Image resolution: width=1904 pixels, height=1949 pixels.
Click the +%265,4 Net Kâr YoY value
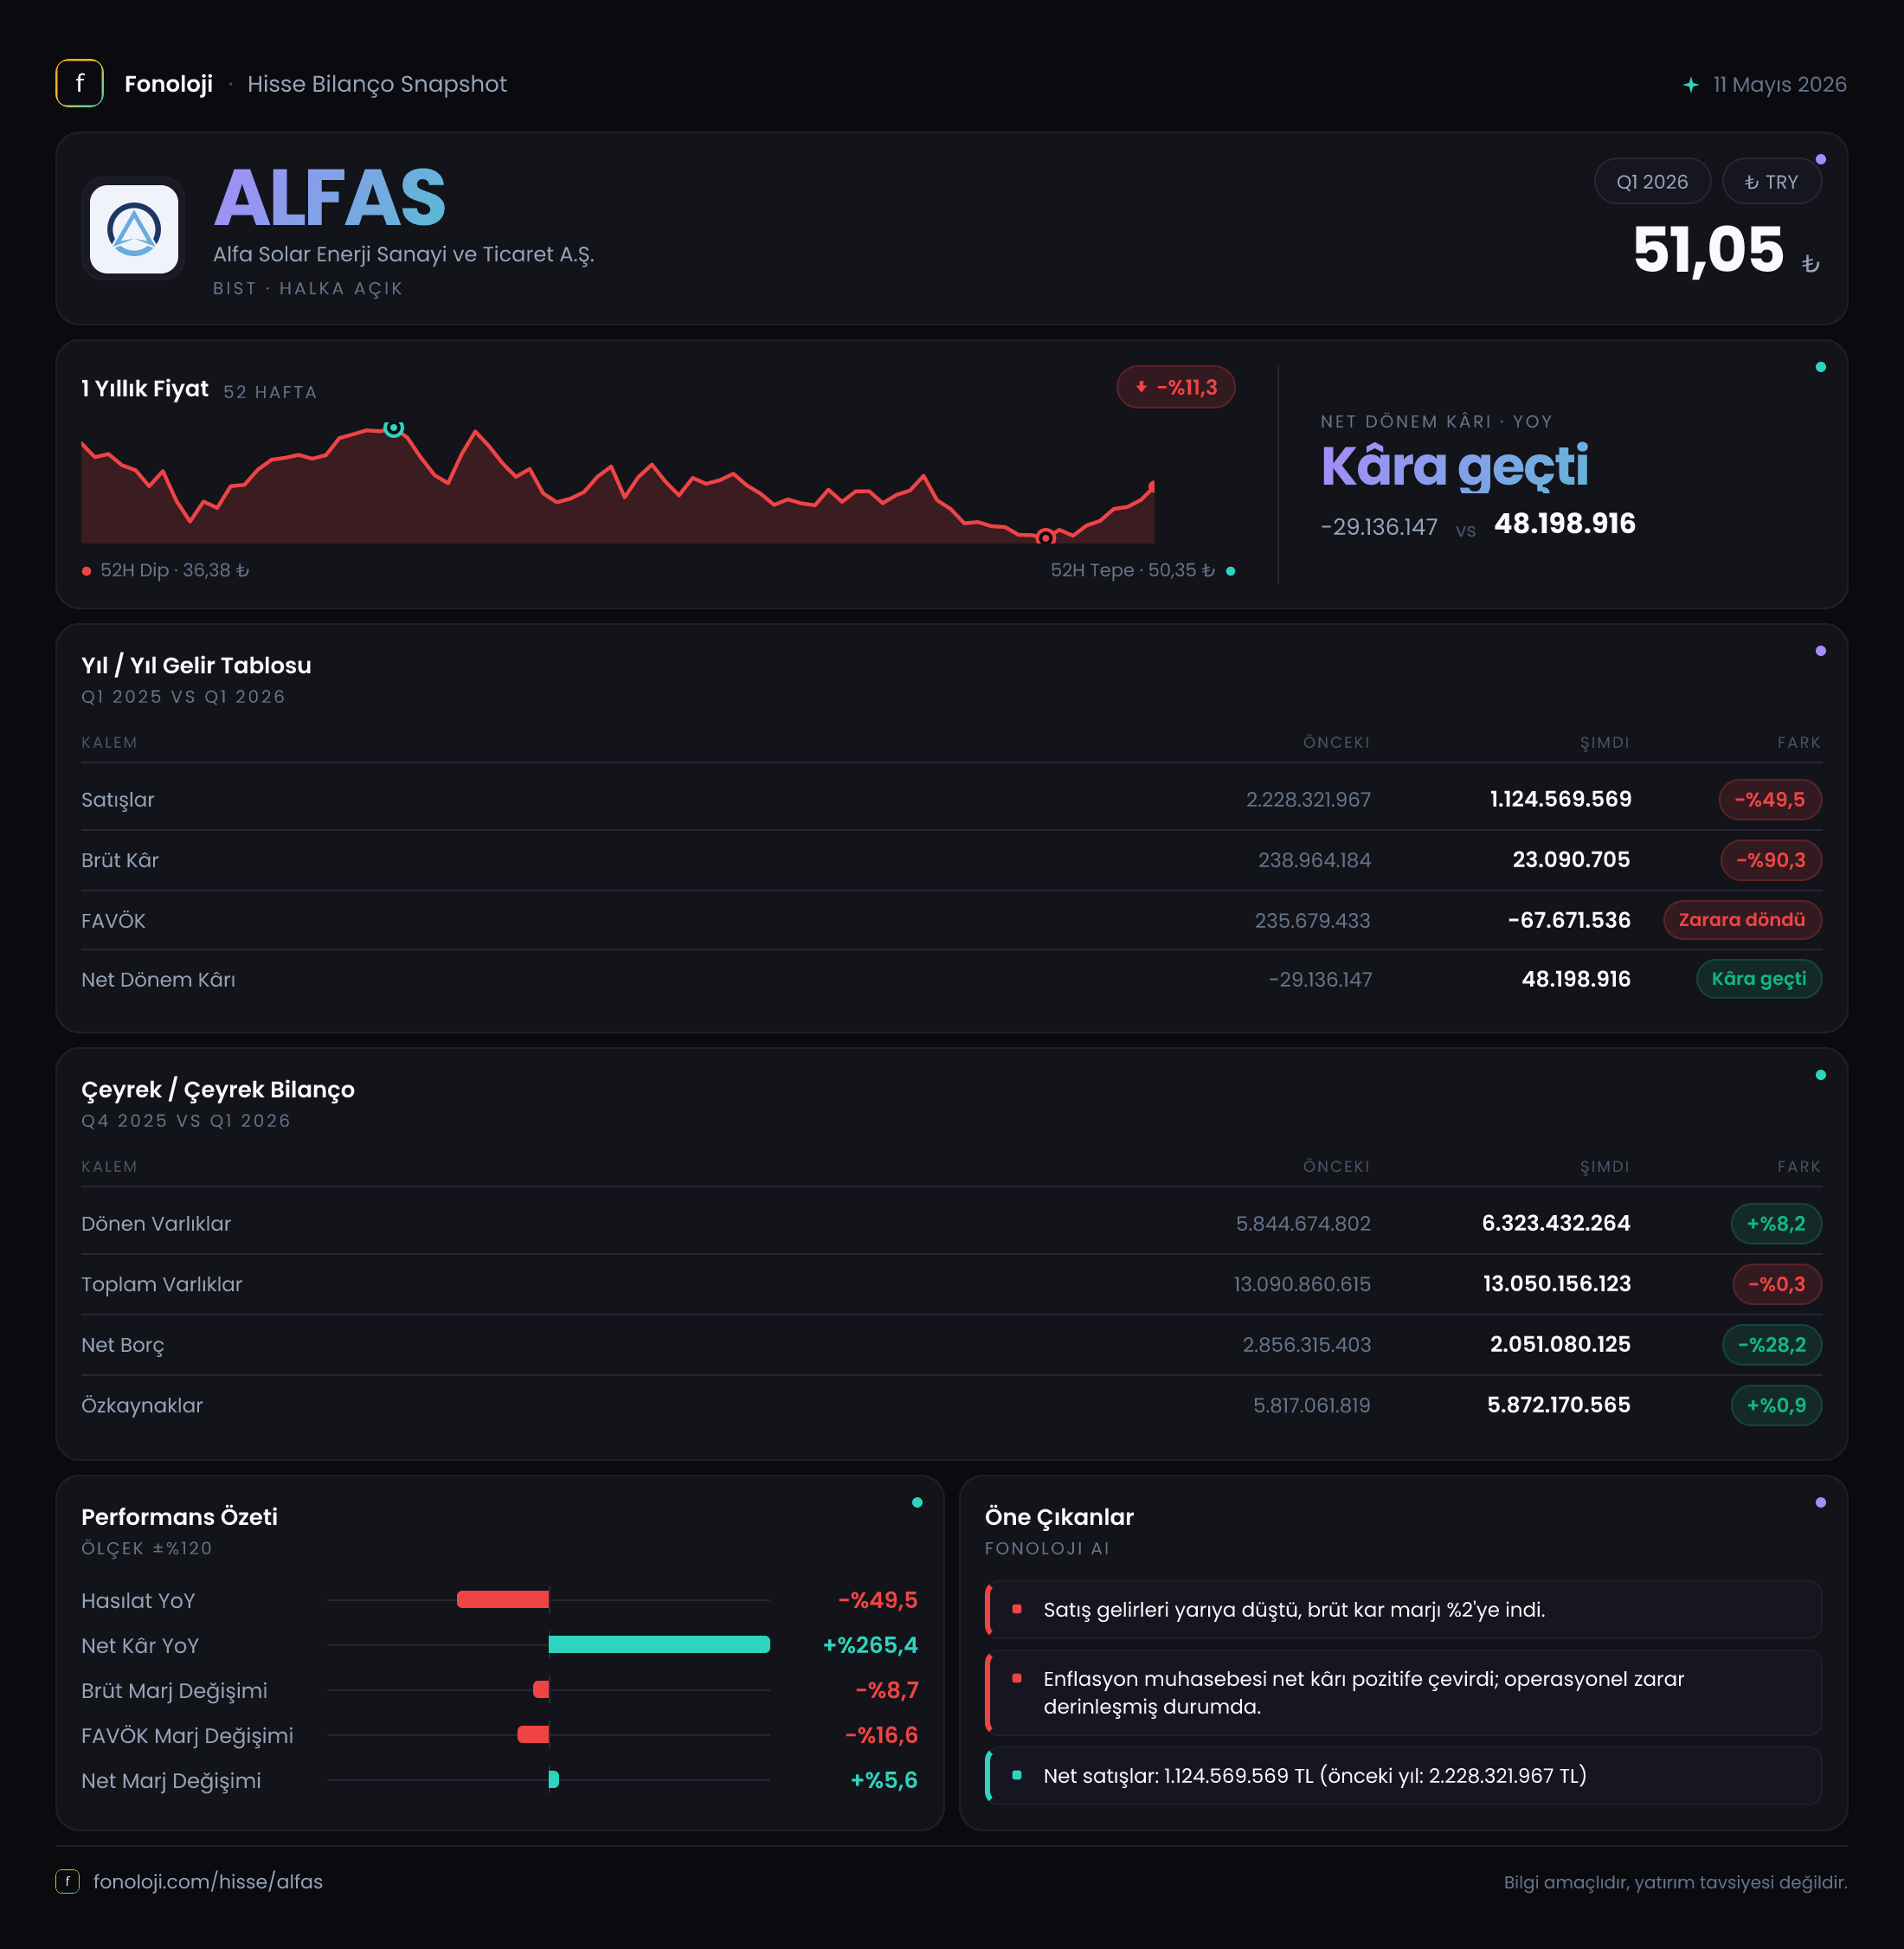[x=870, y=1645]
